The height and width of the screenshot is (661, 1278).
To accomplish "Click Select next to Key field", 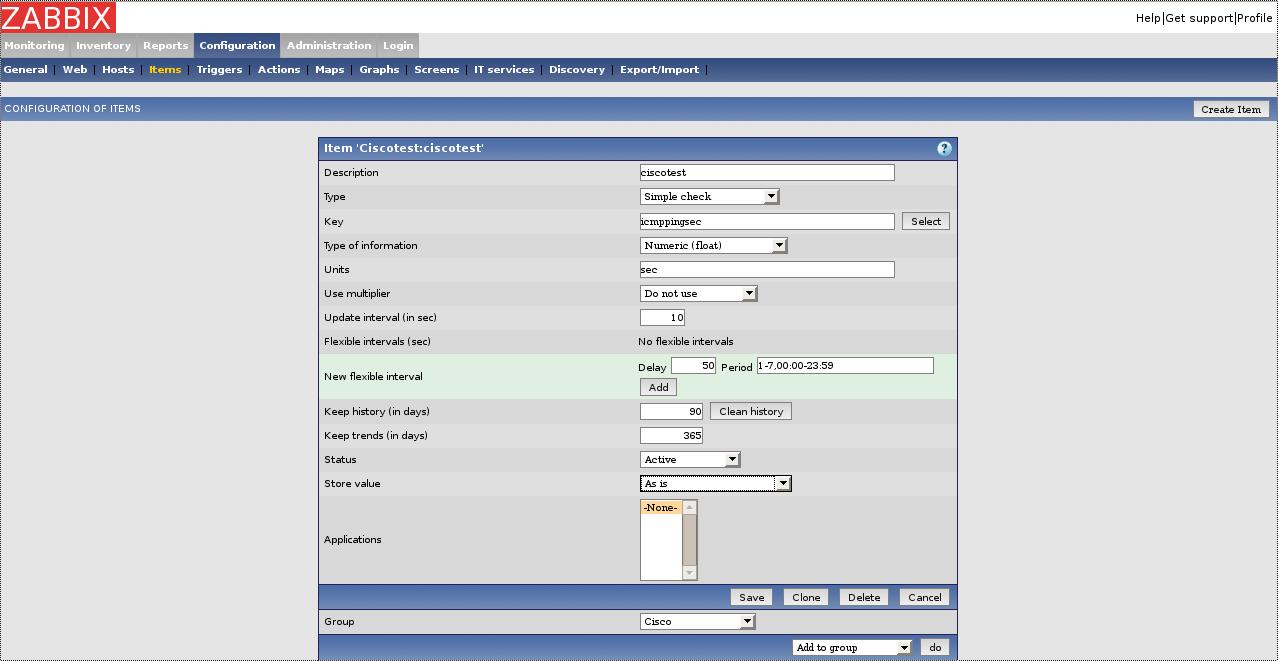I will click(x=925, y=221).
